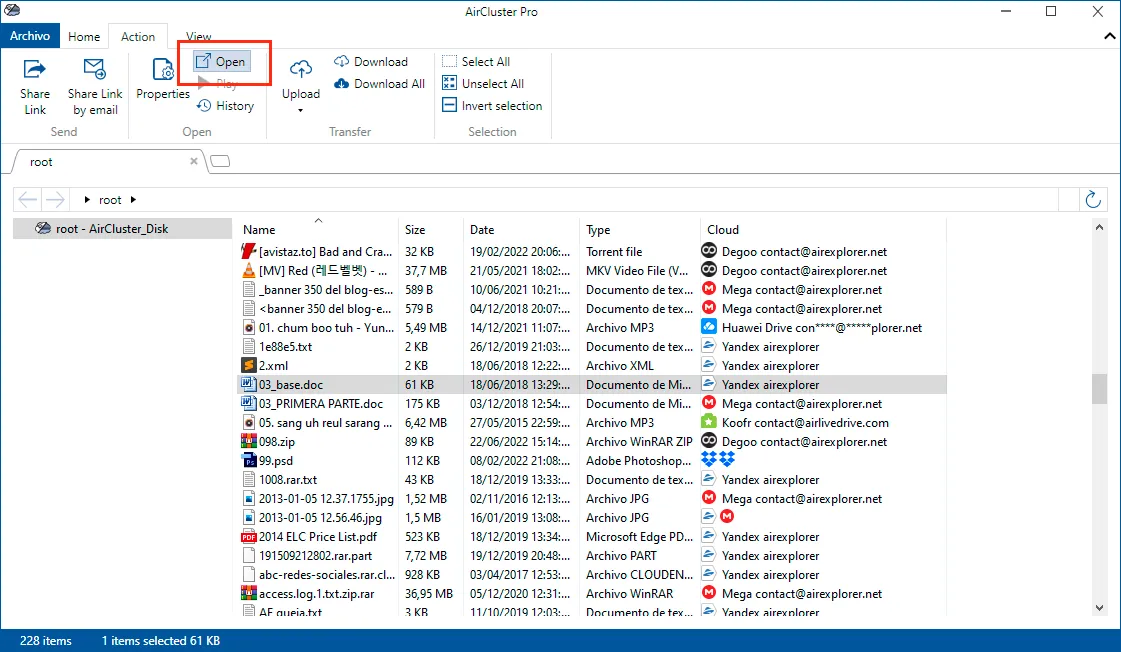Click 05. sang uh reul sarang mp3 file
1121x652 pixels.
click(325, 423)
